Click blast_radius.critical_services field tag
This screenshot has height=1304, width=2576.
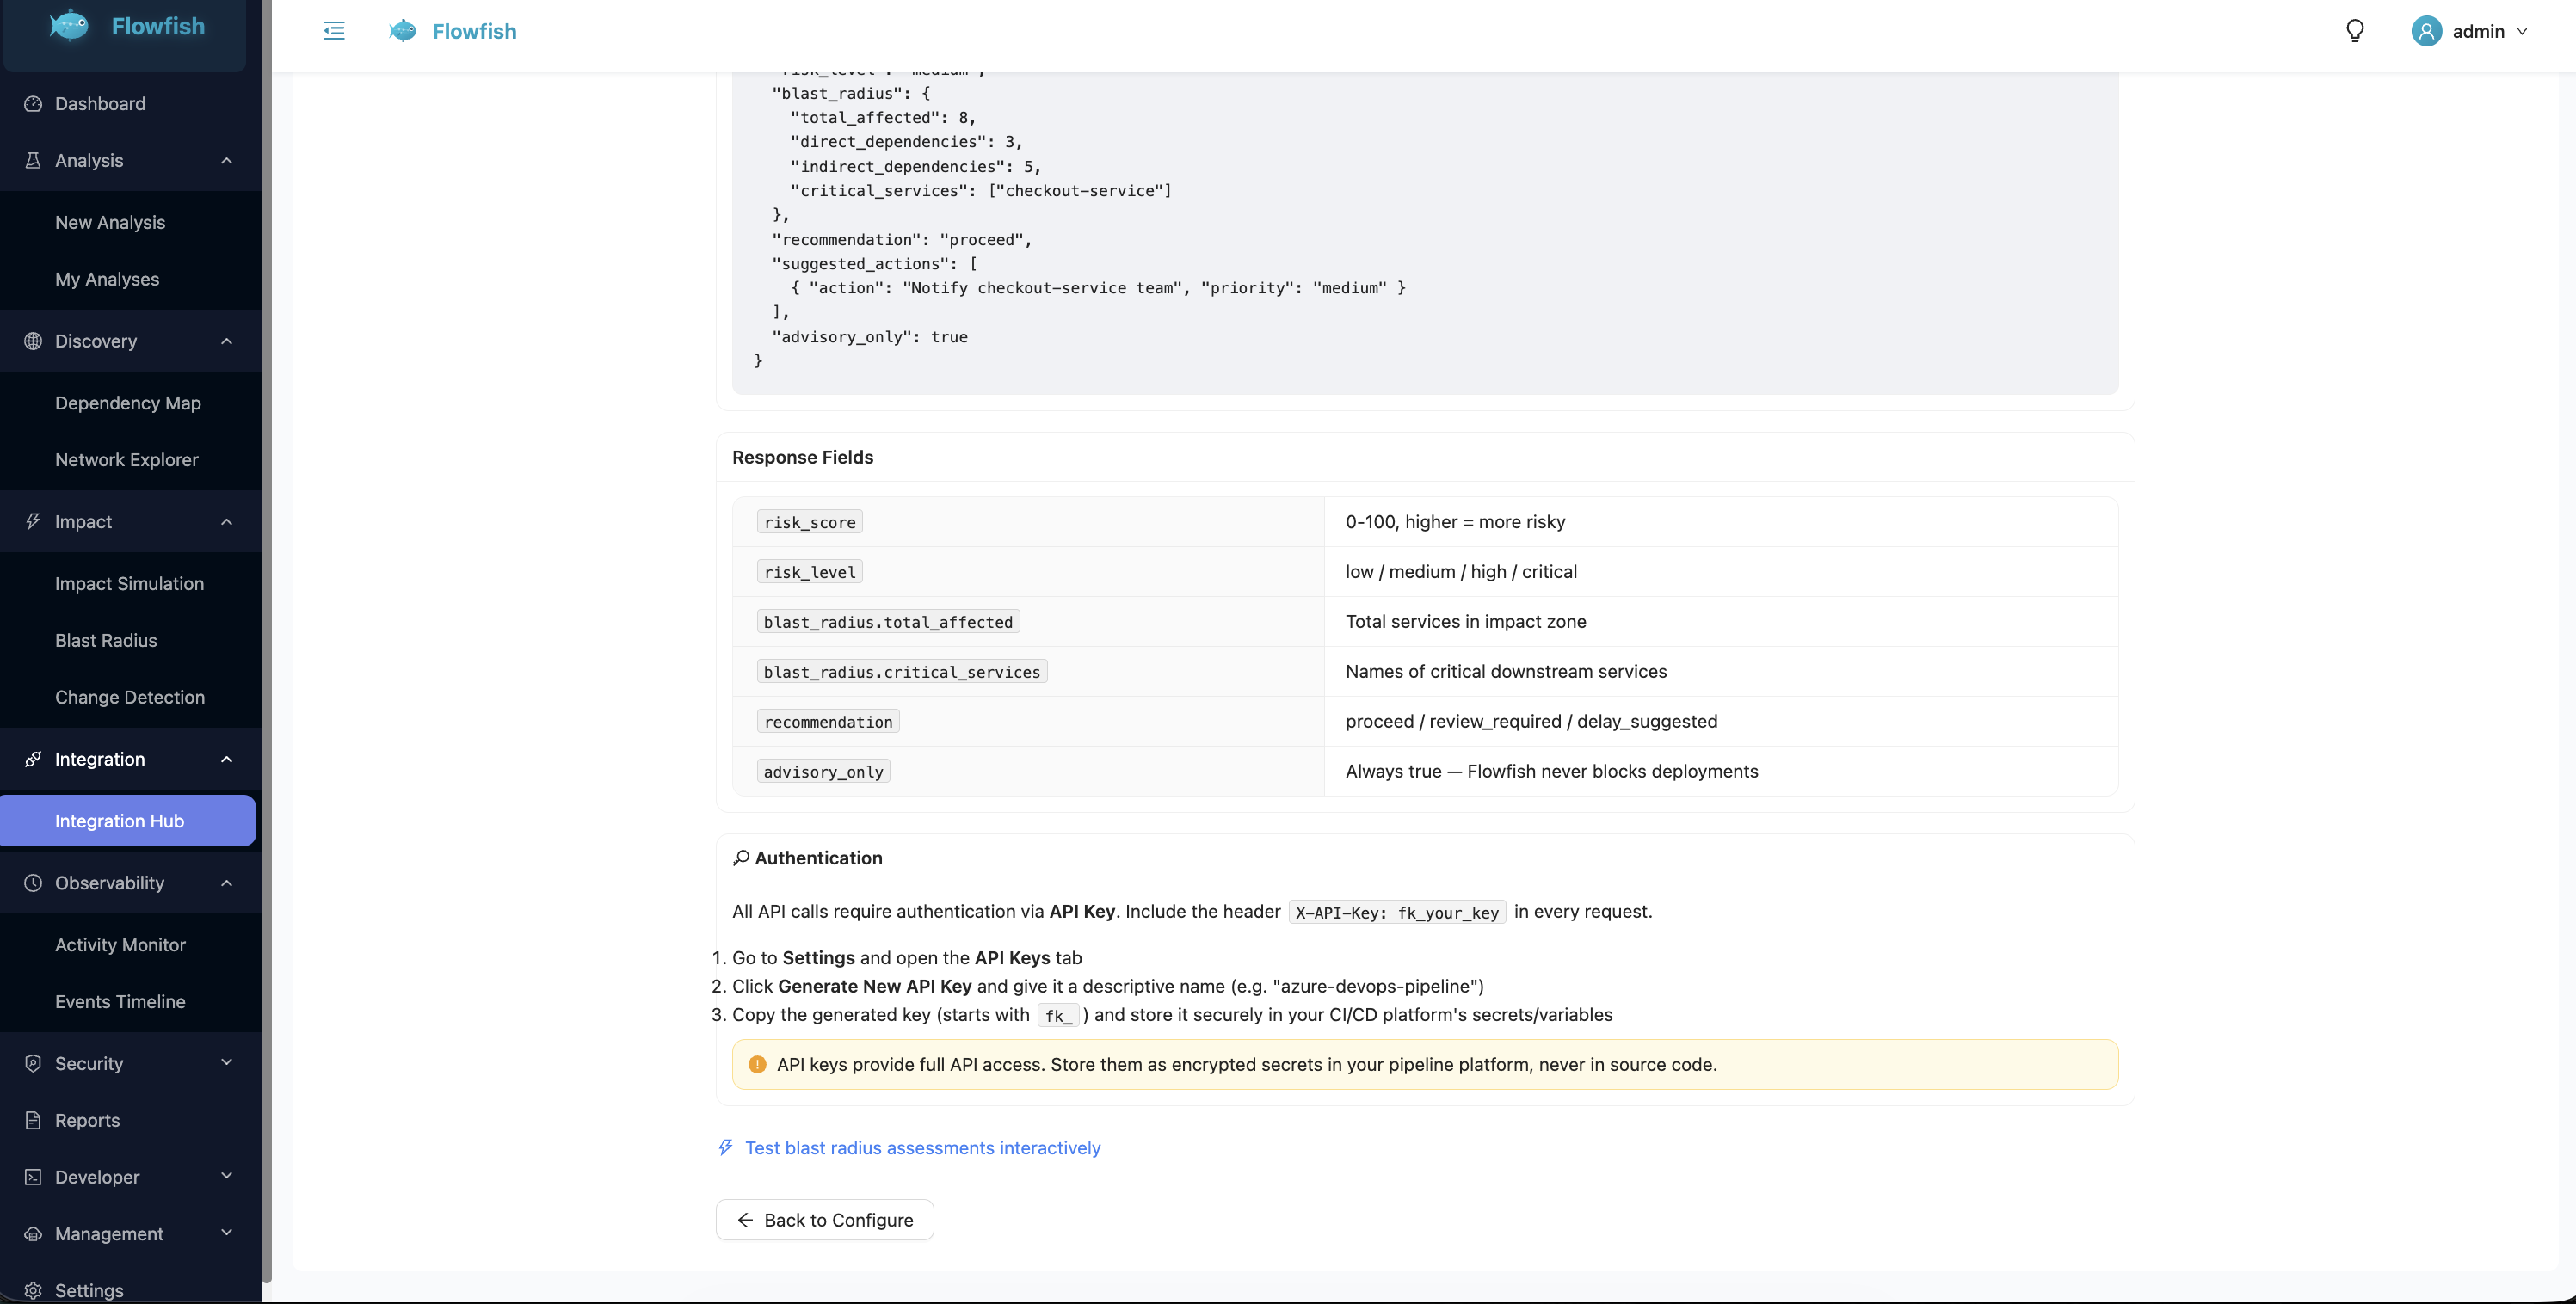pyautogui.click(x=902, y=672)
